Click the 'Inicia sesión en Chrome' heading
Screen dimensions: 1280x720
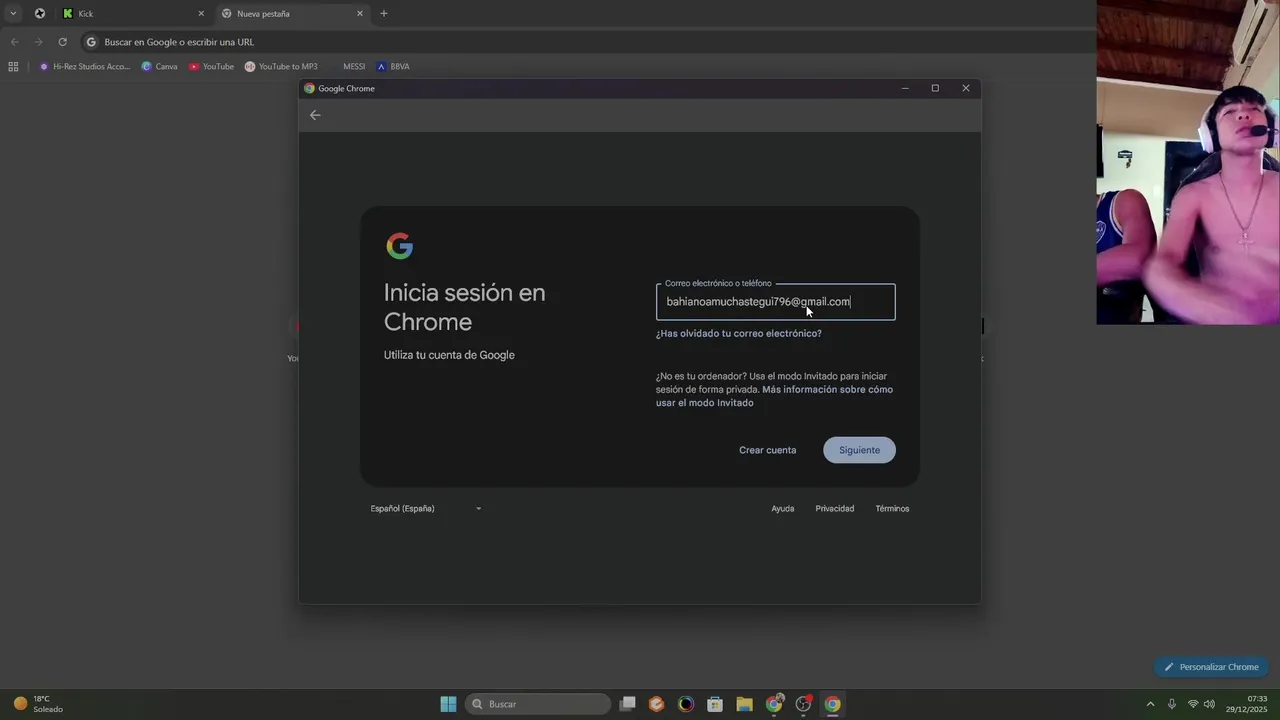point(464,307)
